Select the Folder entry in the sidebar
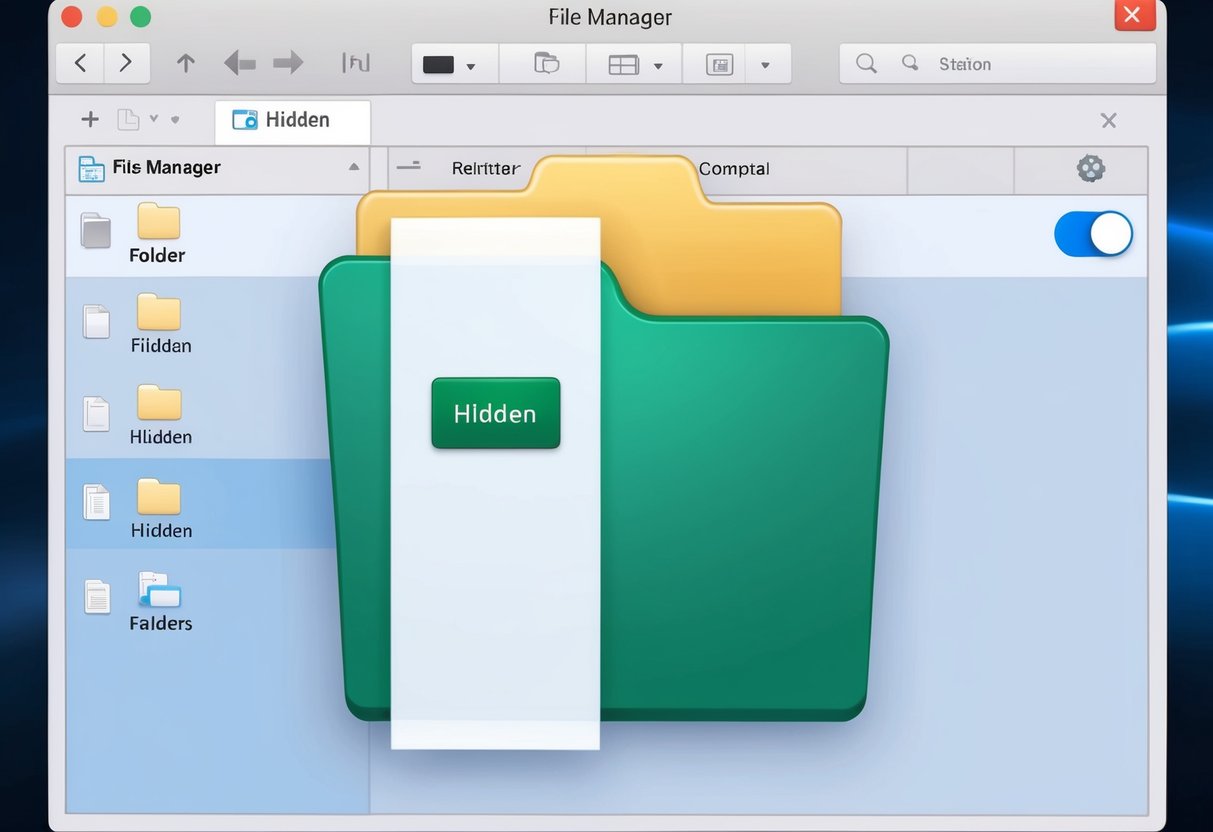1213x832 pixels. pos(156,234)
